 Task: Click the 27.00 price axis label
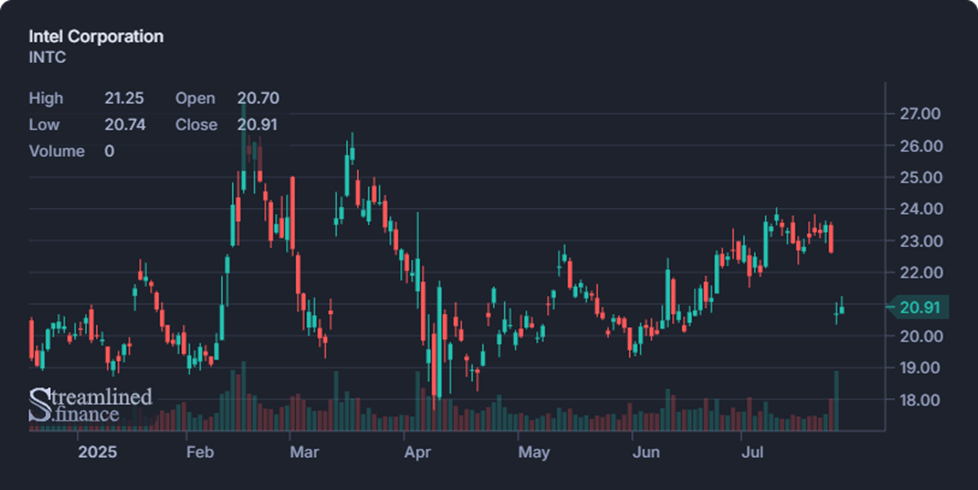click(x=920, y=113)
